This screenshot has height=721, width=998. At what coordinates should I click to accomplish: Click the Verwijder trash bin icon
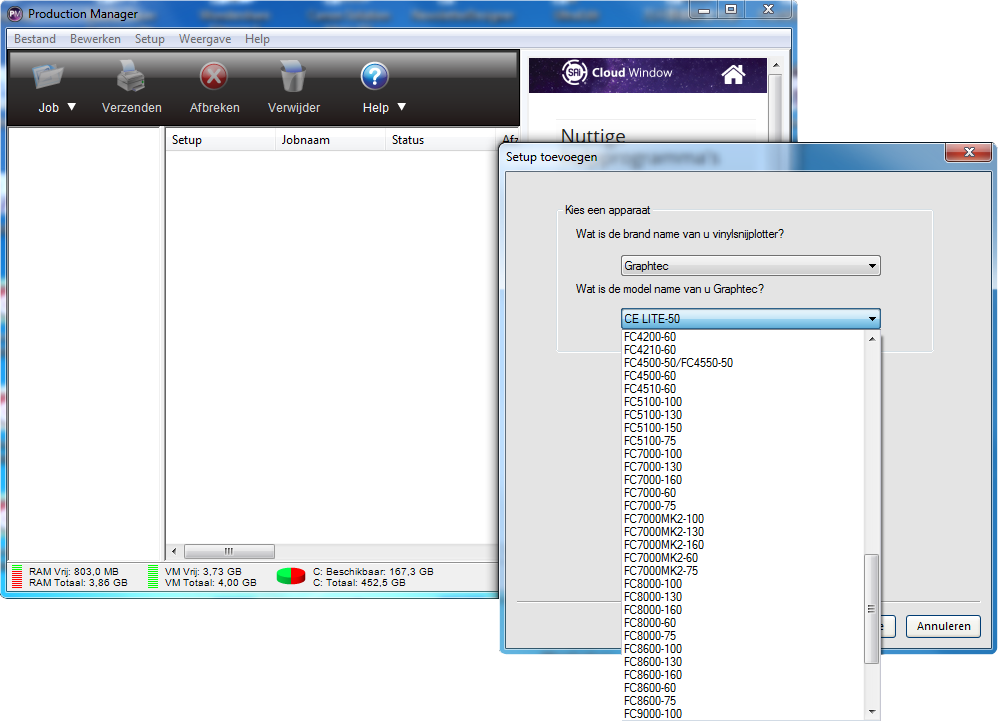(293, 76)
